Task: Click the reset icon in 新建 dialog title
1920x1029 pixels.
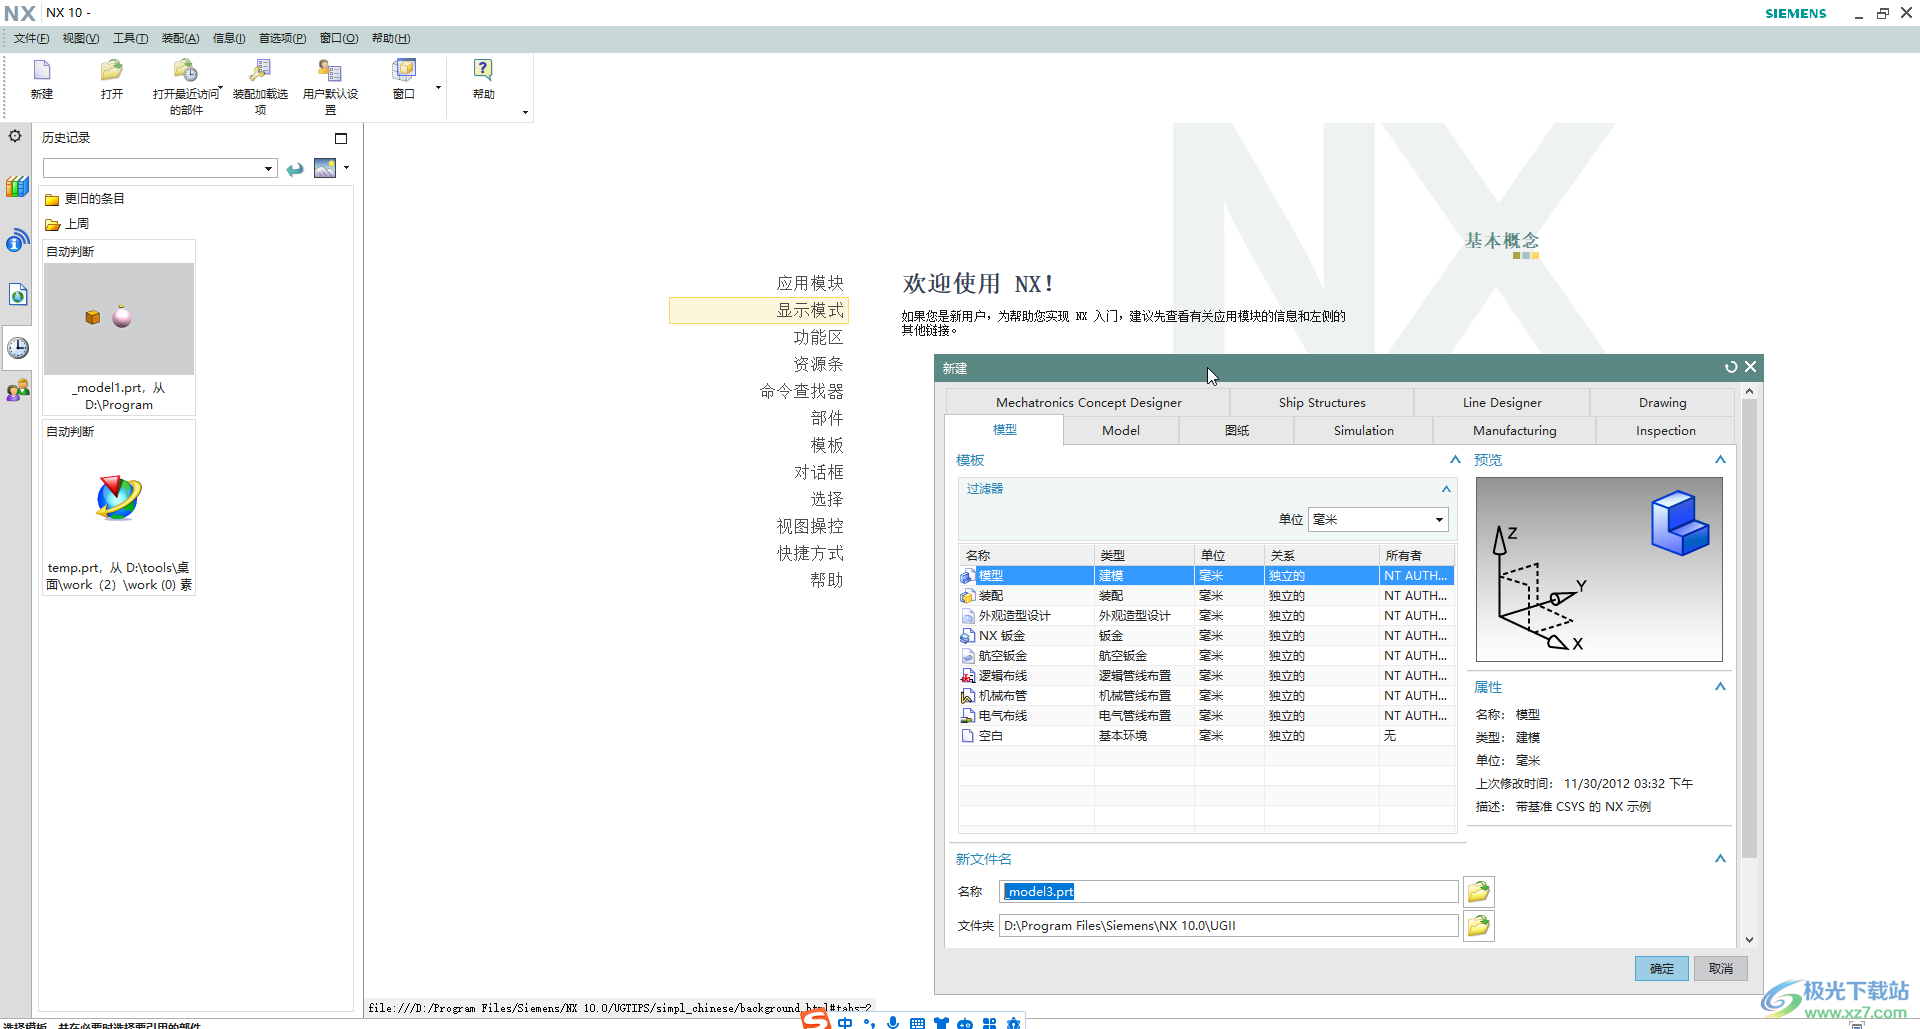Action: click(1731, 367)
